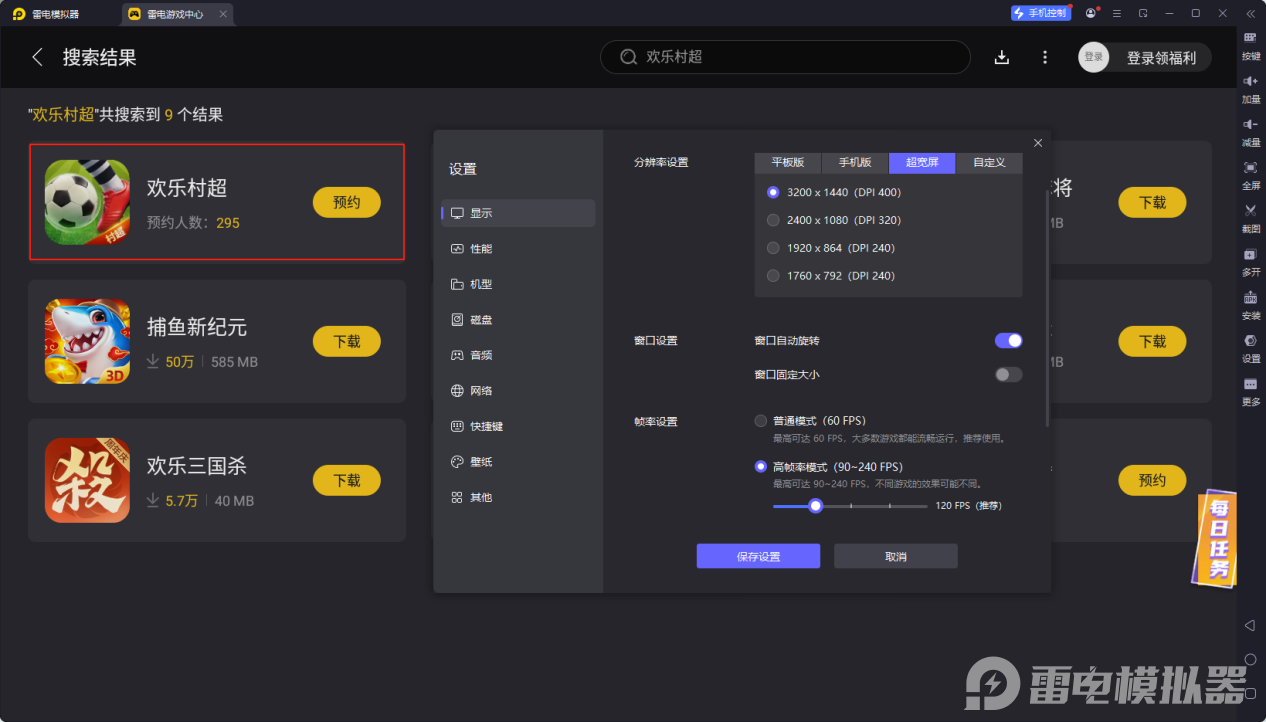Click the search magnifier icon
Screen dimensions: 1266x722
[x=628, y=57]
